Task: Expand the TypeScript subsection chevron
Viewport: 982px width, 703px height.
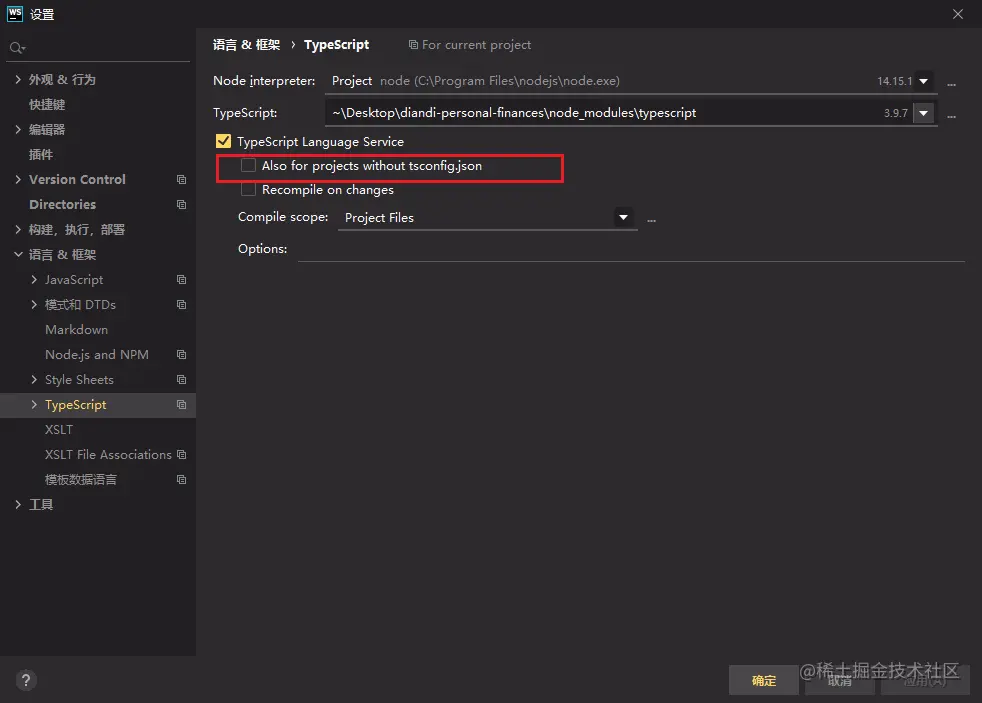Action: 34,405
